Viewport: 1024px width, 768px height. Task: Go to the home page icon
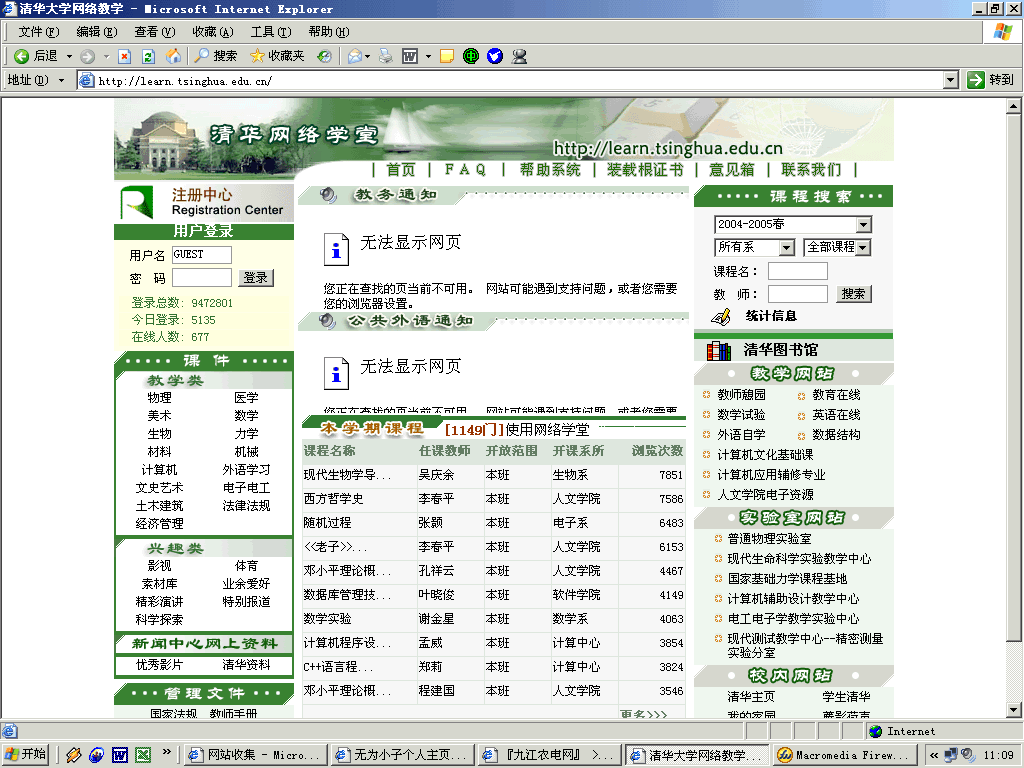coord(173,56)
